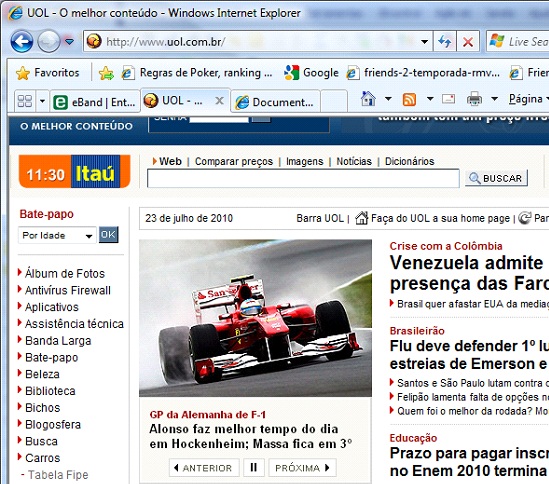This screenshot has width=549, height=484.
Task: Click the ANTERIOR slideshow button
Action: click(204, 468)
